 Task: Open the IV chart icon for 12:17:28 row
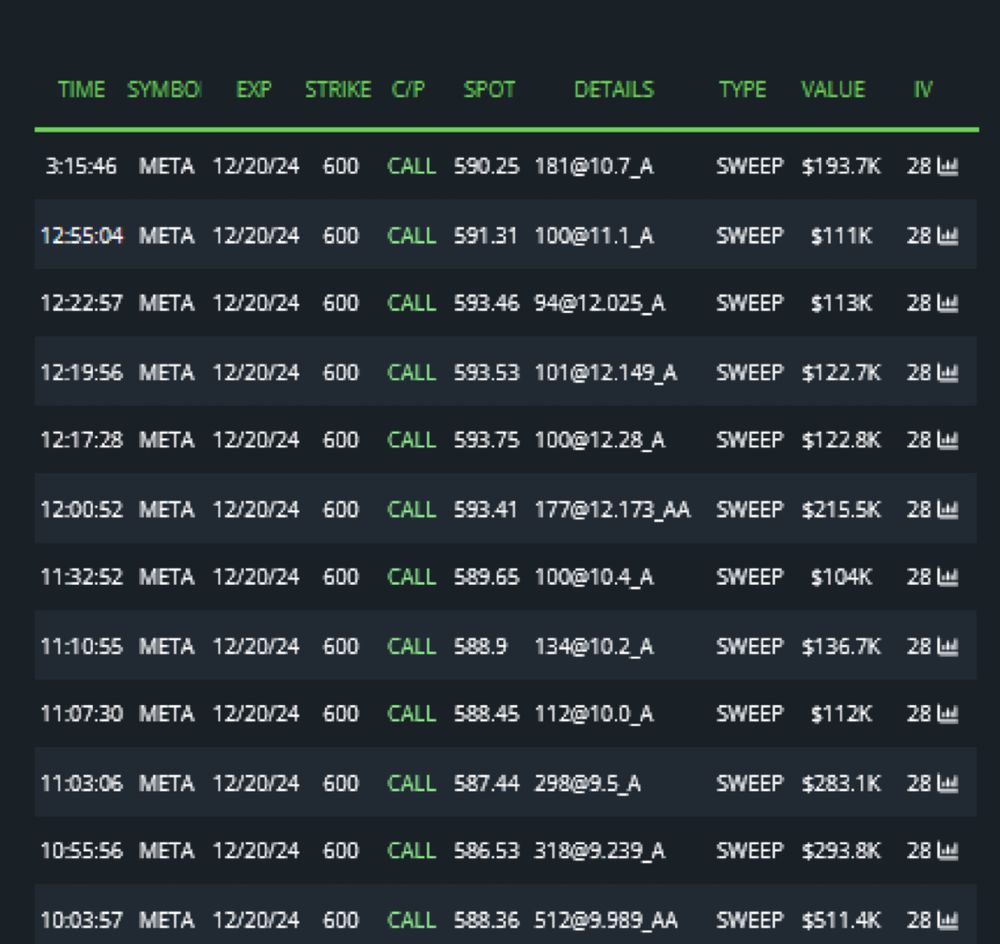coord(948,440)
